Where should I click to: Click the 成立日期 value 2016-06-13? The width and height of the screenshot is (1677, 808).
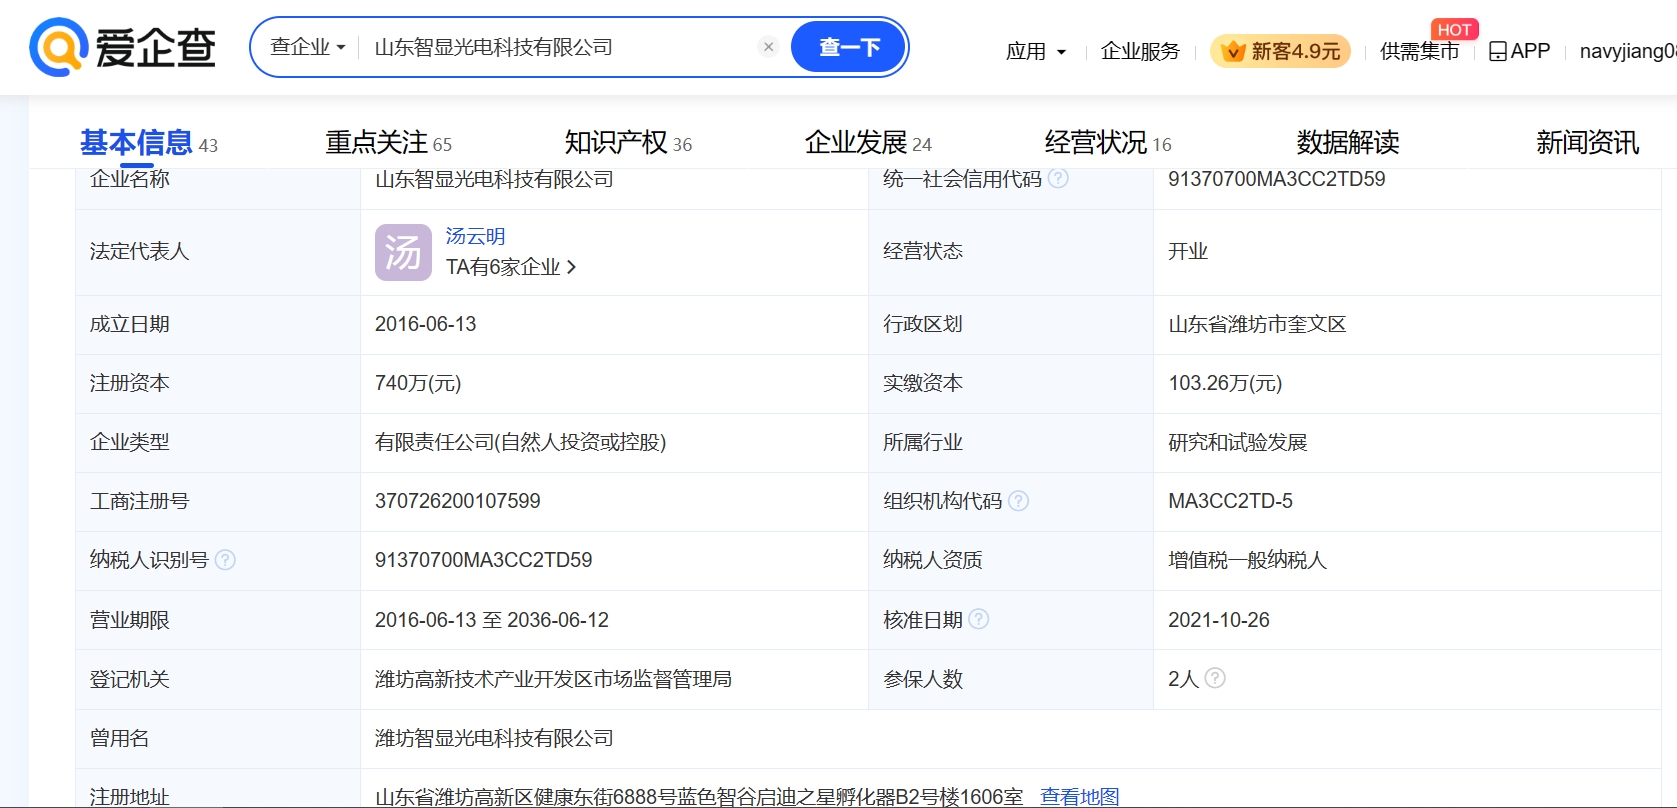(425, 324)
